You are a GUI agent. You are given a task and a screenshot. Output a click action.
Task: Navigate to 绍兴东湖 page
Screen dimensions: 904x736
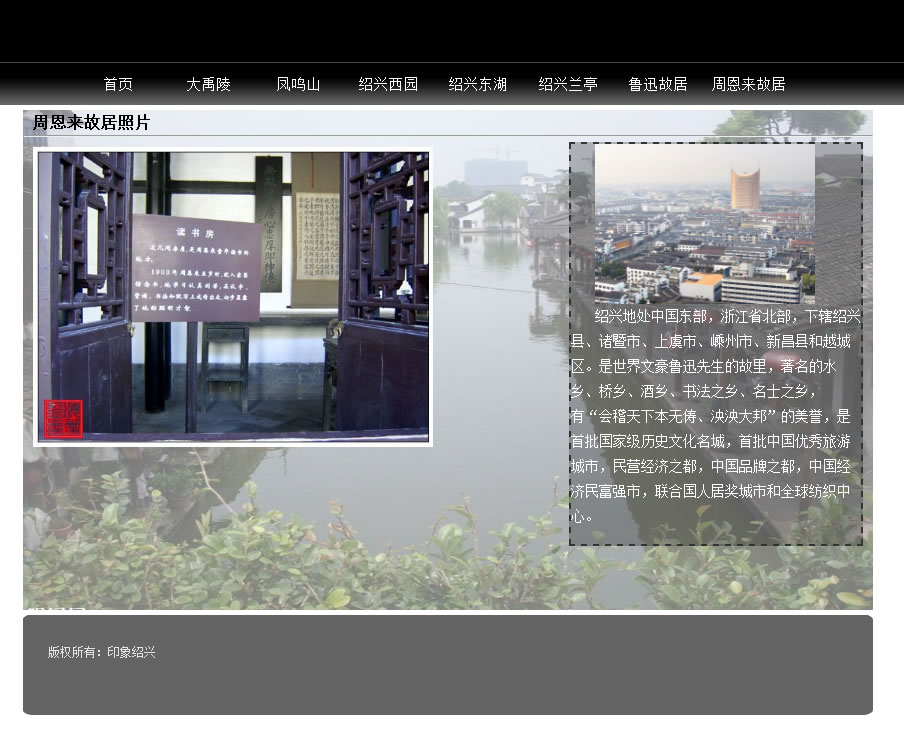tap(478, 84)
